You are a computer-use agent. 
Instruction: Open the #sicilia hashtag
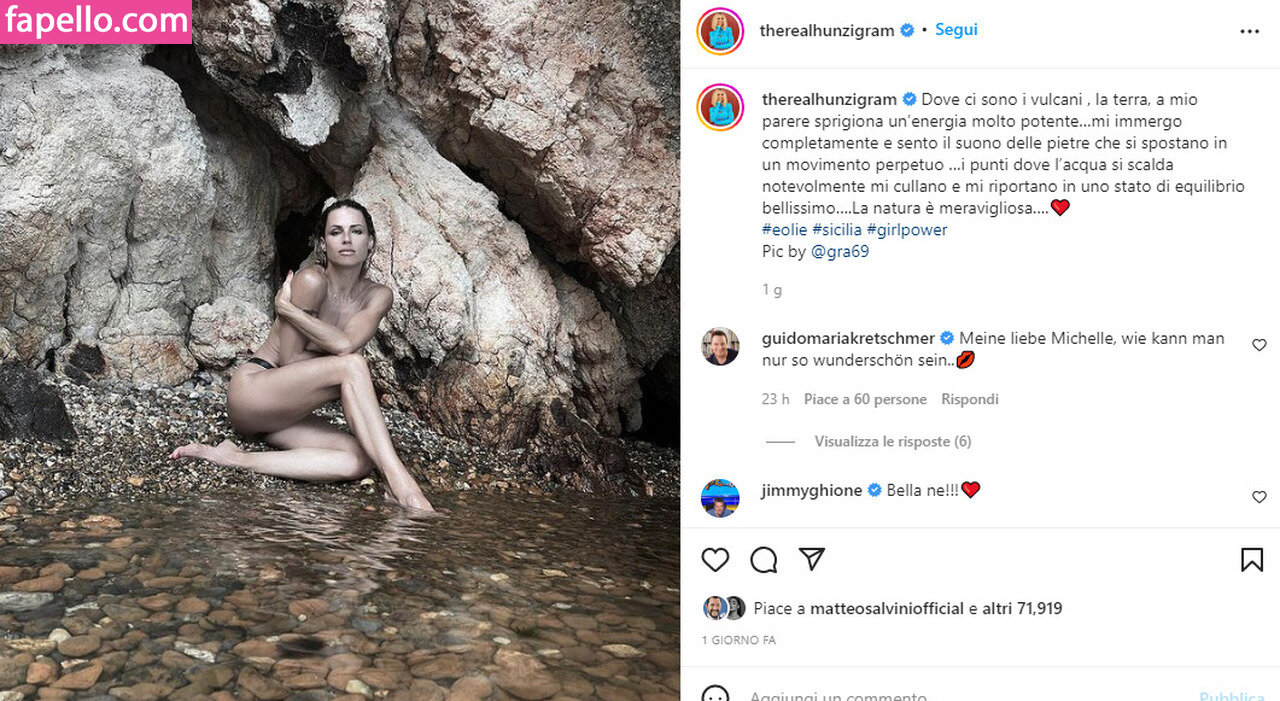point(837,230)
